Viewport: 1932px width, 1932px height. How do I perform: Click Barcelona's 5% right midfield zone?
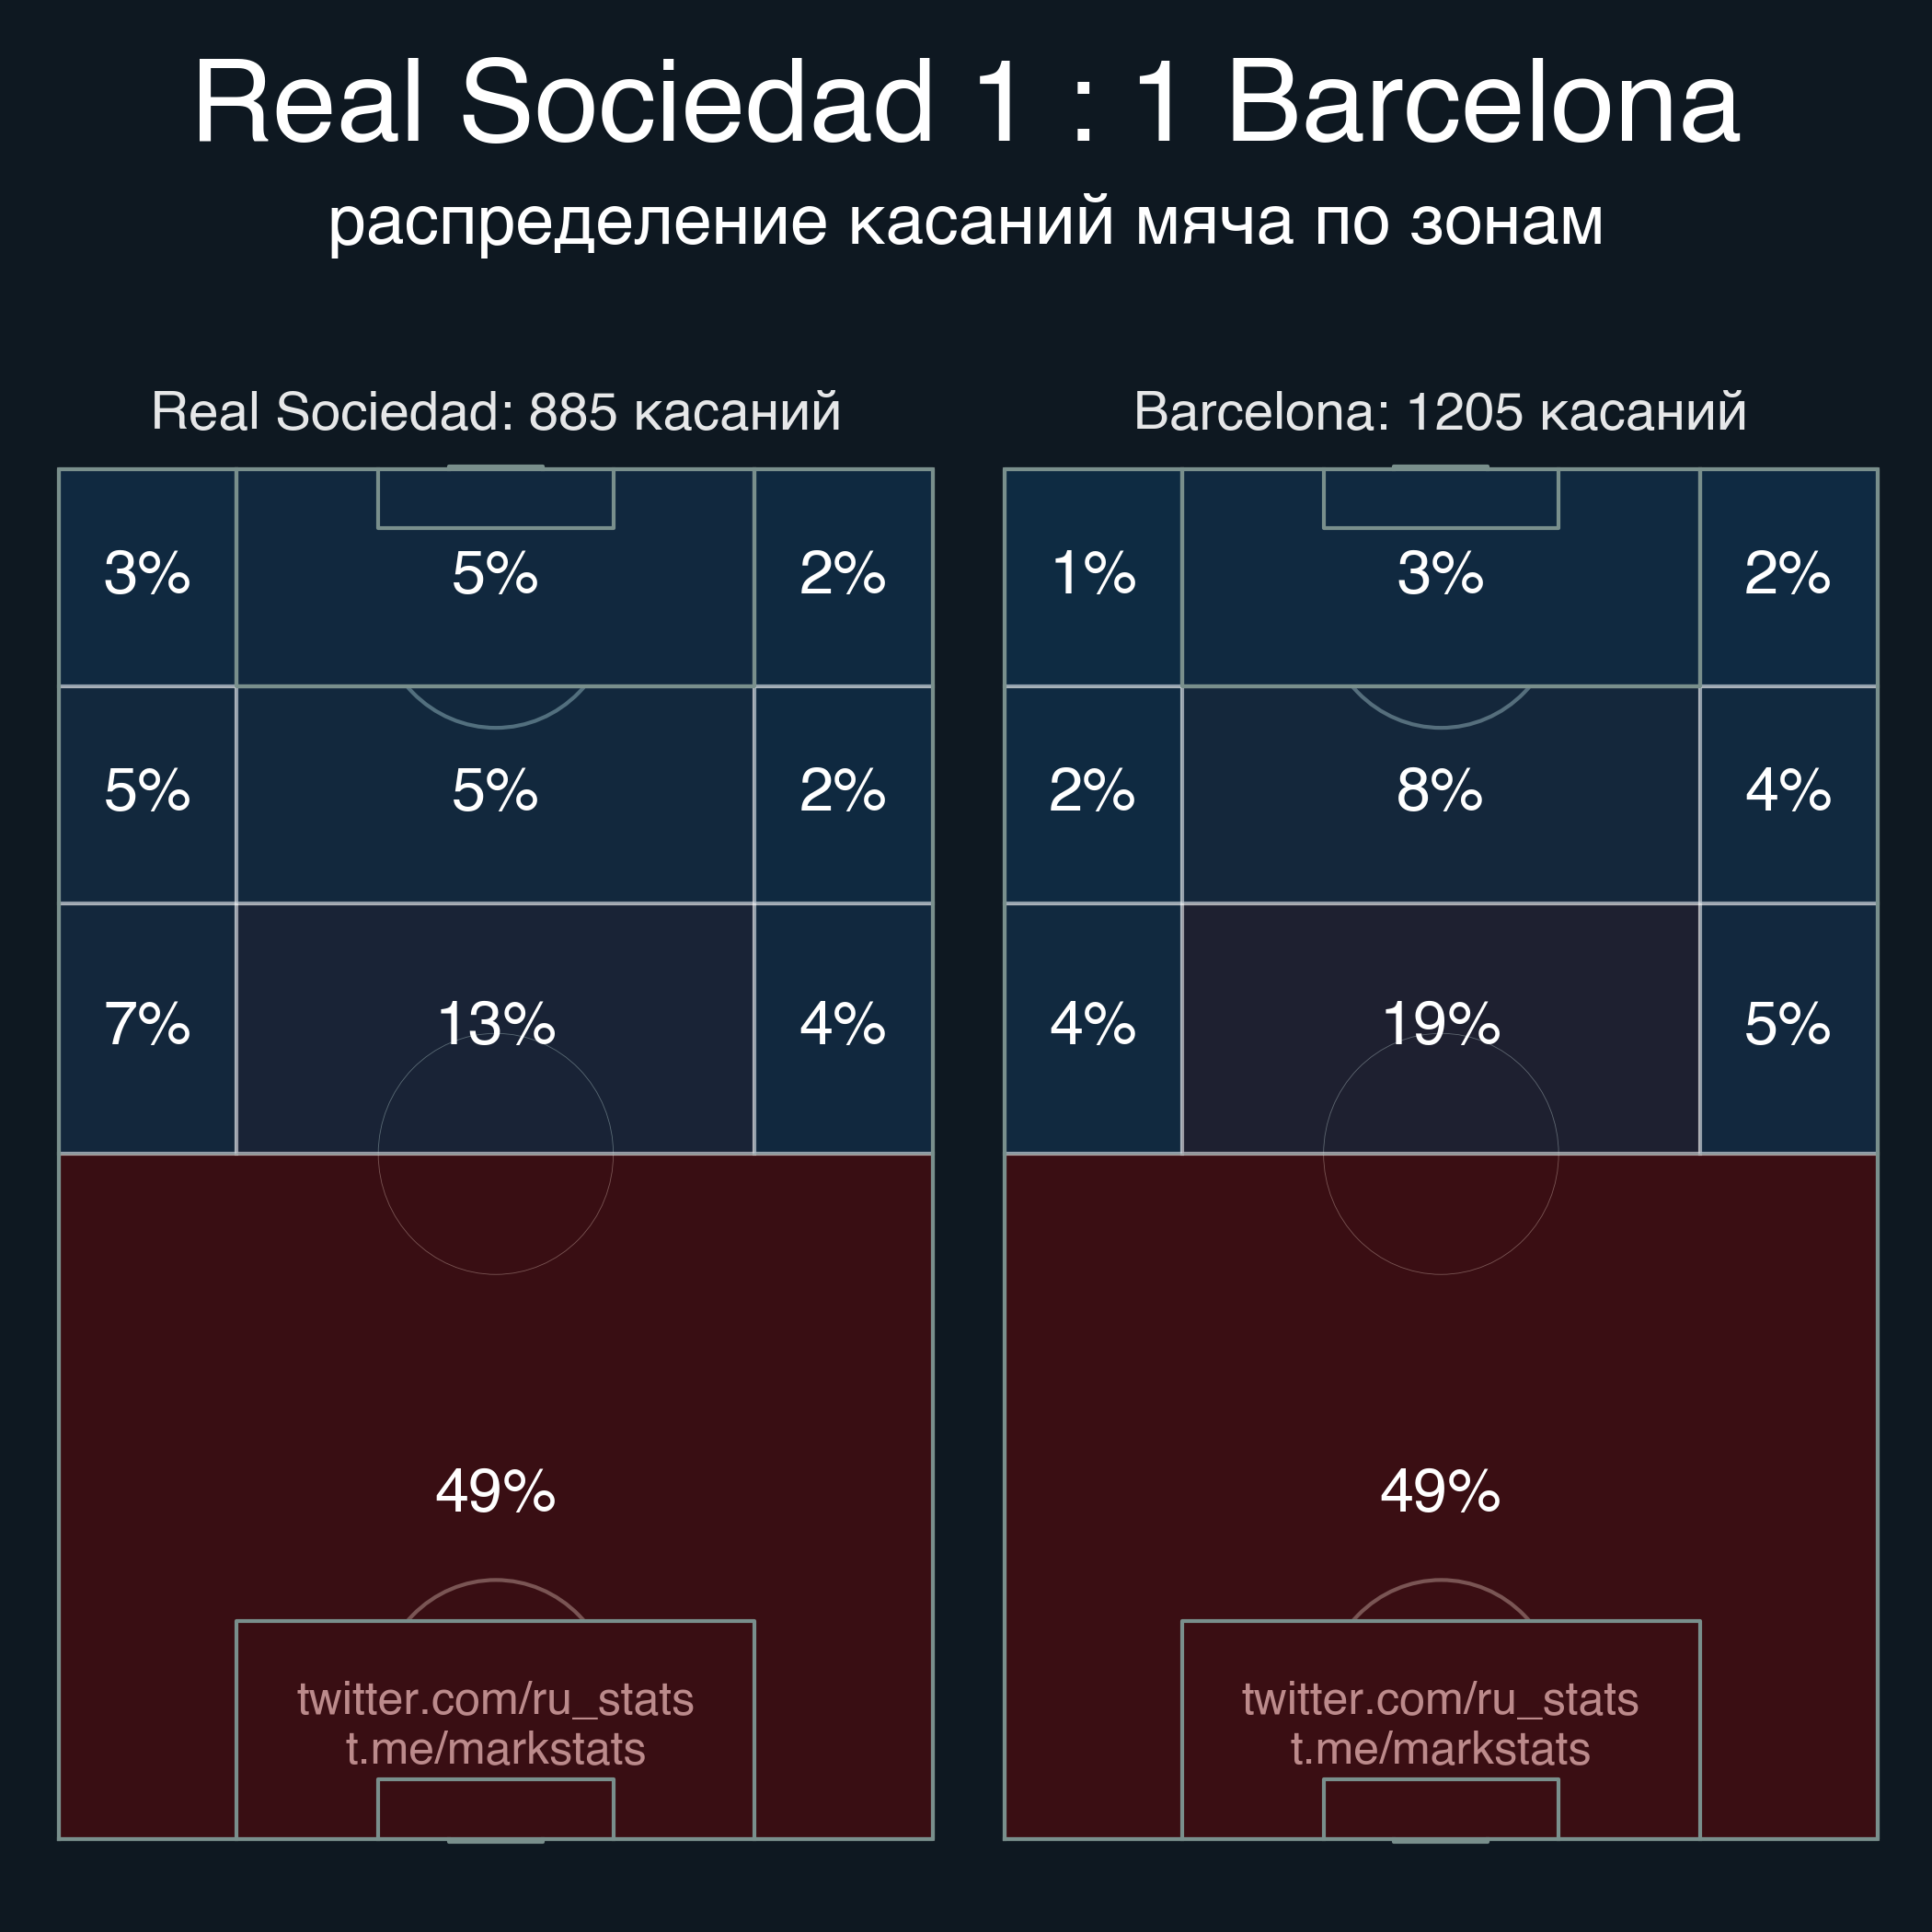1788,1028
